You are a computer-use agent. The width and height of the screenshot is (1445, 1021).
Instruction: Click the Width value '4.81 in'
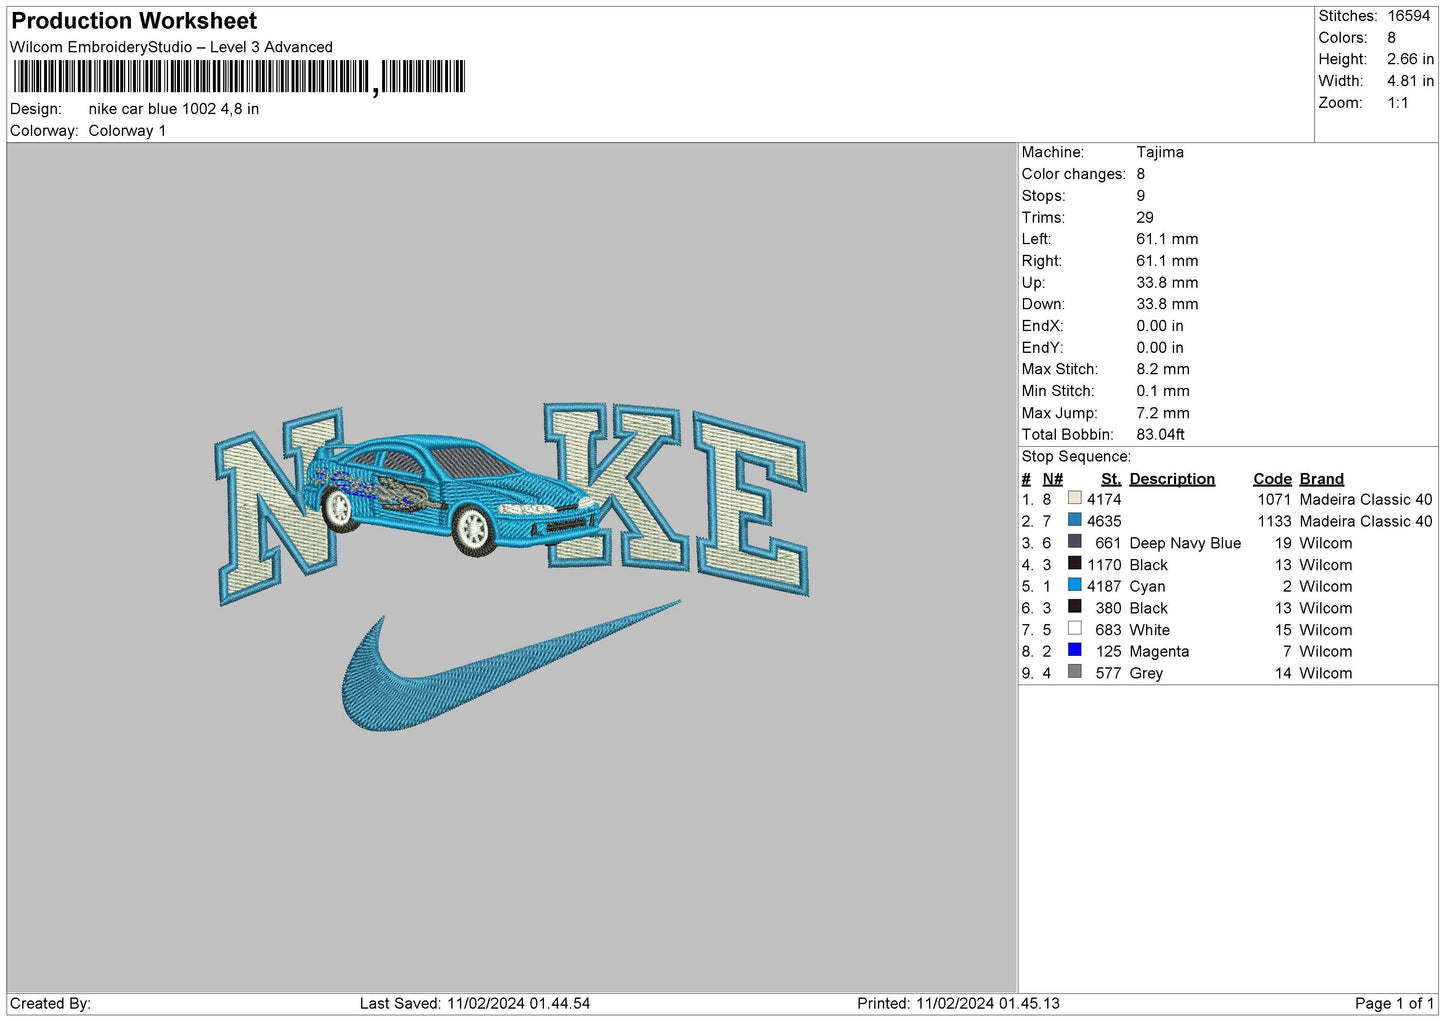point(1410,81)
